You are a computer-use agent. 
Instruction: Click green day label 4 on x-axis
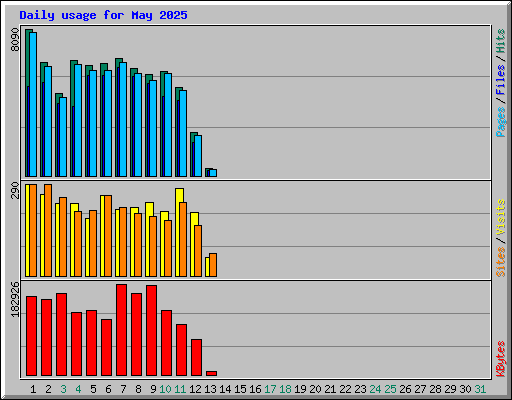78,389
